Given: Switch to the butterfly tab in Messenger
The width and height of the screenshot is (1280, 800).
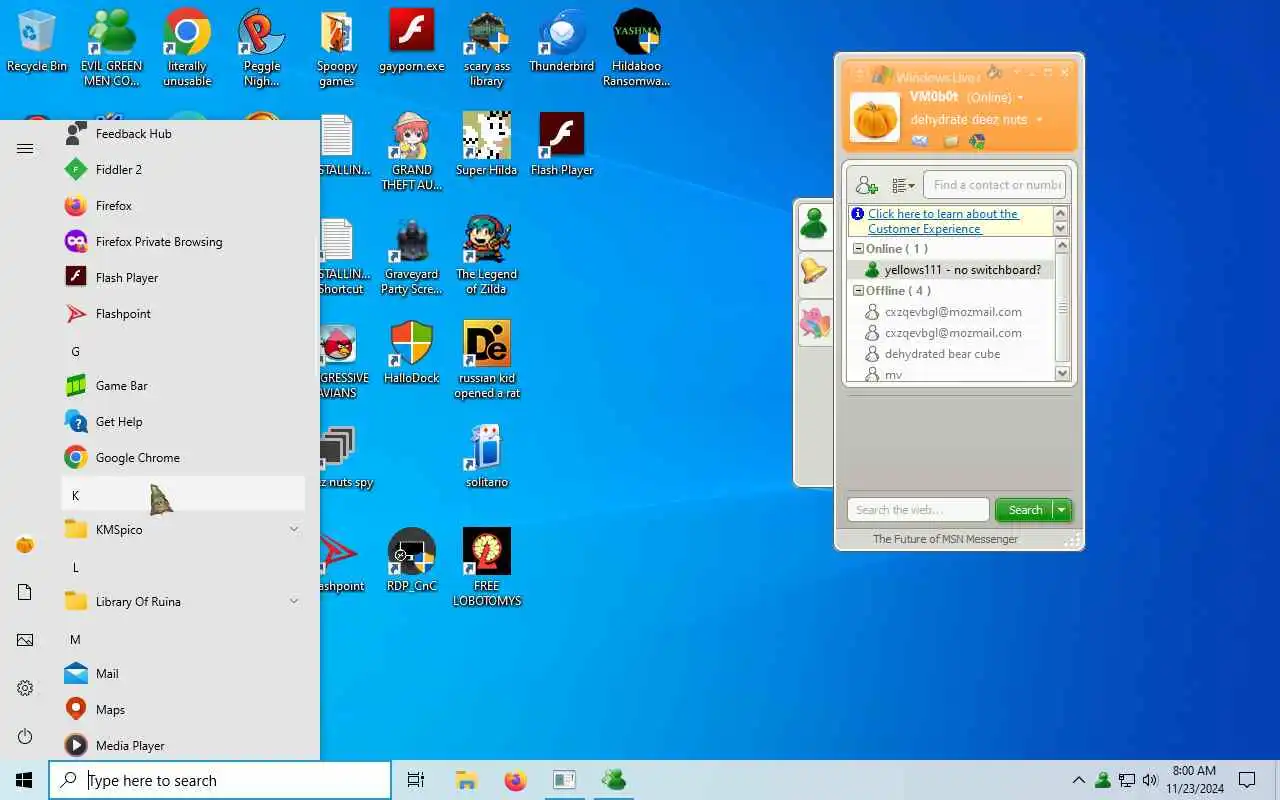Looking at the screenshot, I should pos(815,322).
